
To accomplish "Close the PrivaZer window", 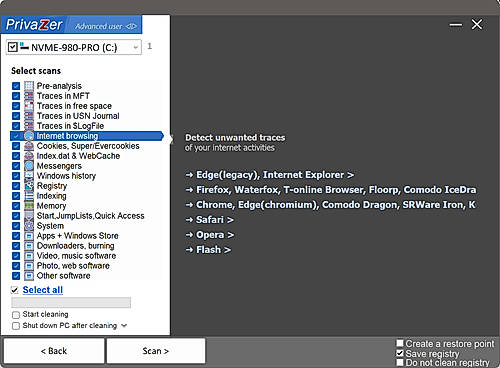I will tap(477, 24).
